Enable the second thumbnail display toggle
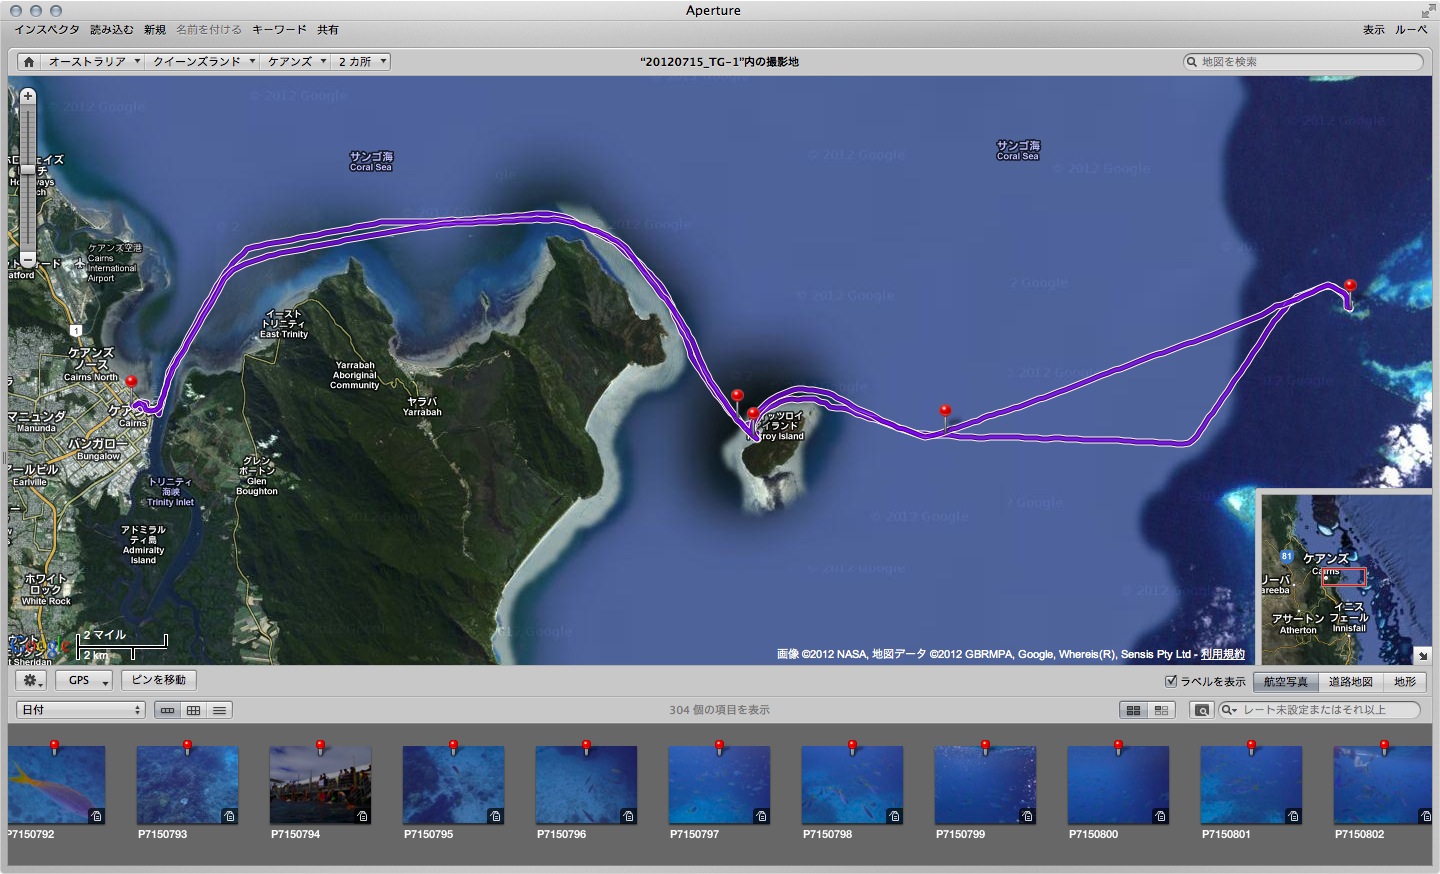Image resolution: width=1440 pixels, height=874 pixels. [1160, 710]
